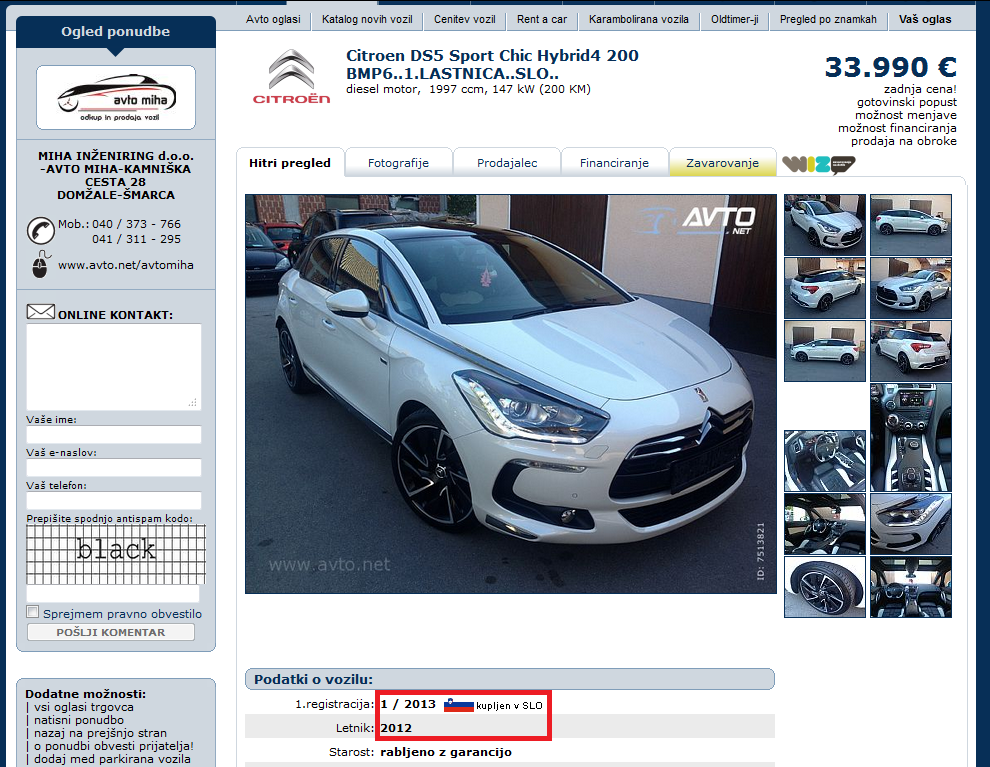Open Katalog novih vozil menu
The width and height of the screenshot is (990, 767).
point(367,20)
